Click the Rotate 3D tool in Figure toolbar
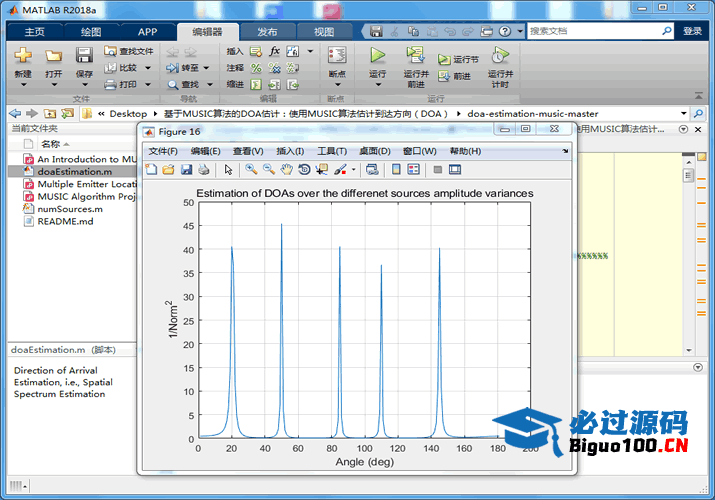The image size is (715, 500). click(304, 169)
